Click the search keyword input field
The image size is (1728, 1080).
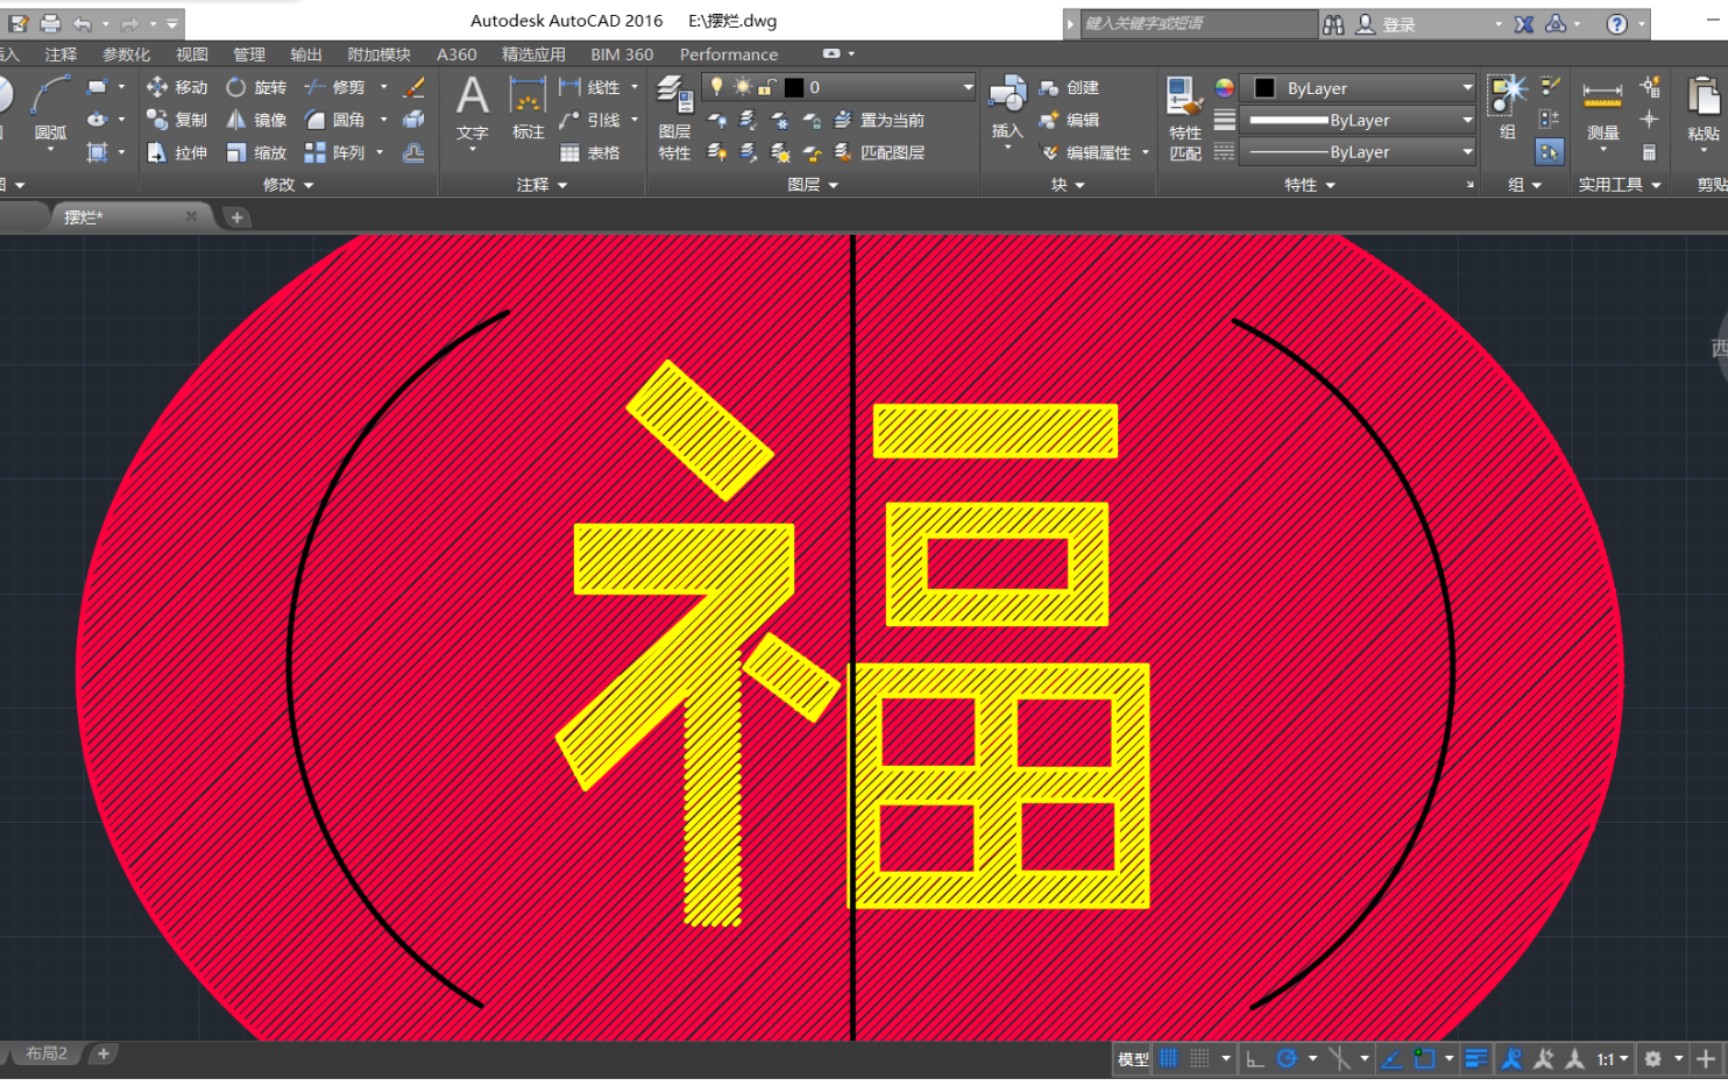[1198, 23]
